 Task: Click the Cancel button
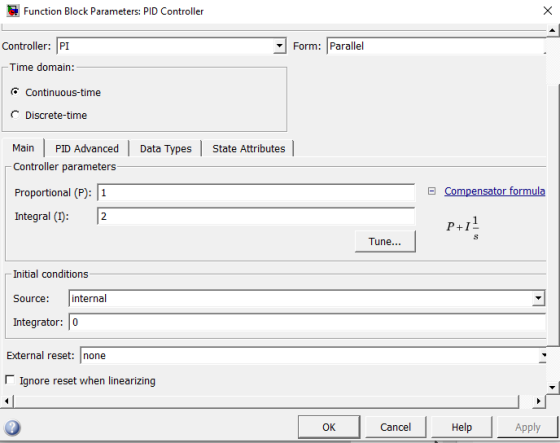(395, 427)
